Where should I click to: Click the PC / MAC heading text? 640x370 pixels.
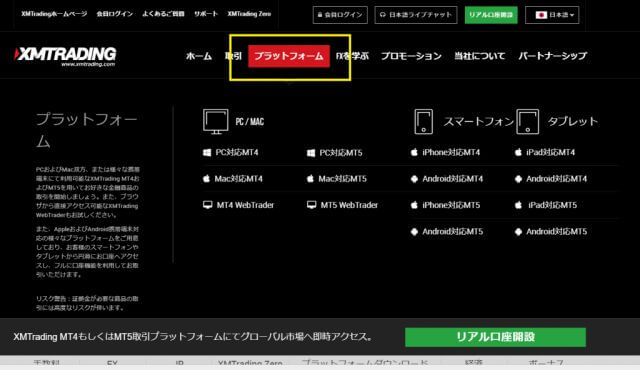pyautogui.click(x=249, y=122)
